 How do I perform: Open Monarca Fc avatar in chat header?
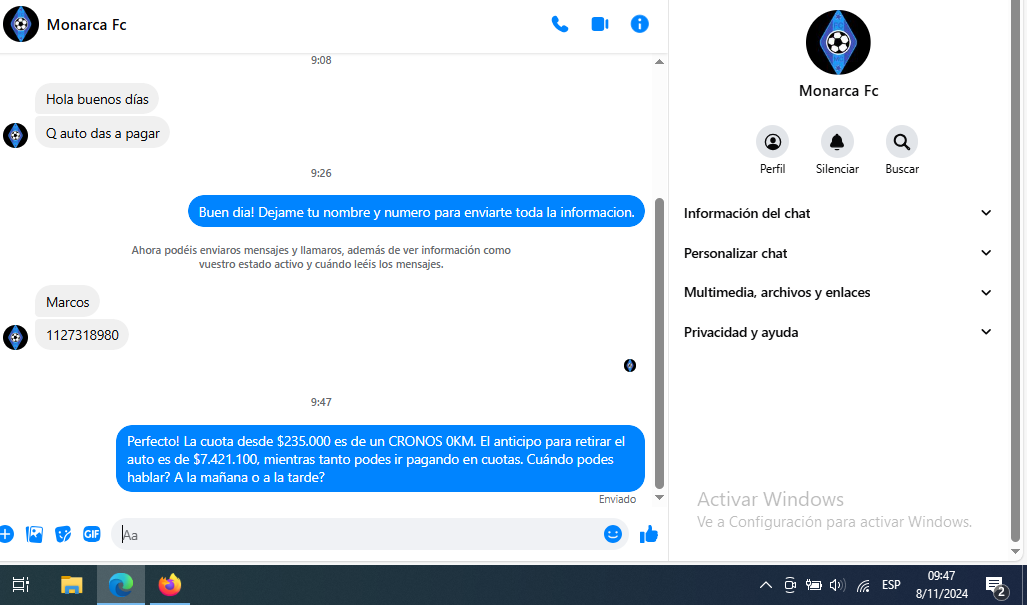coord(21,24)
